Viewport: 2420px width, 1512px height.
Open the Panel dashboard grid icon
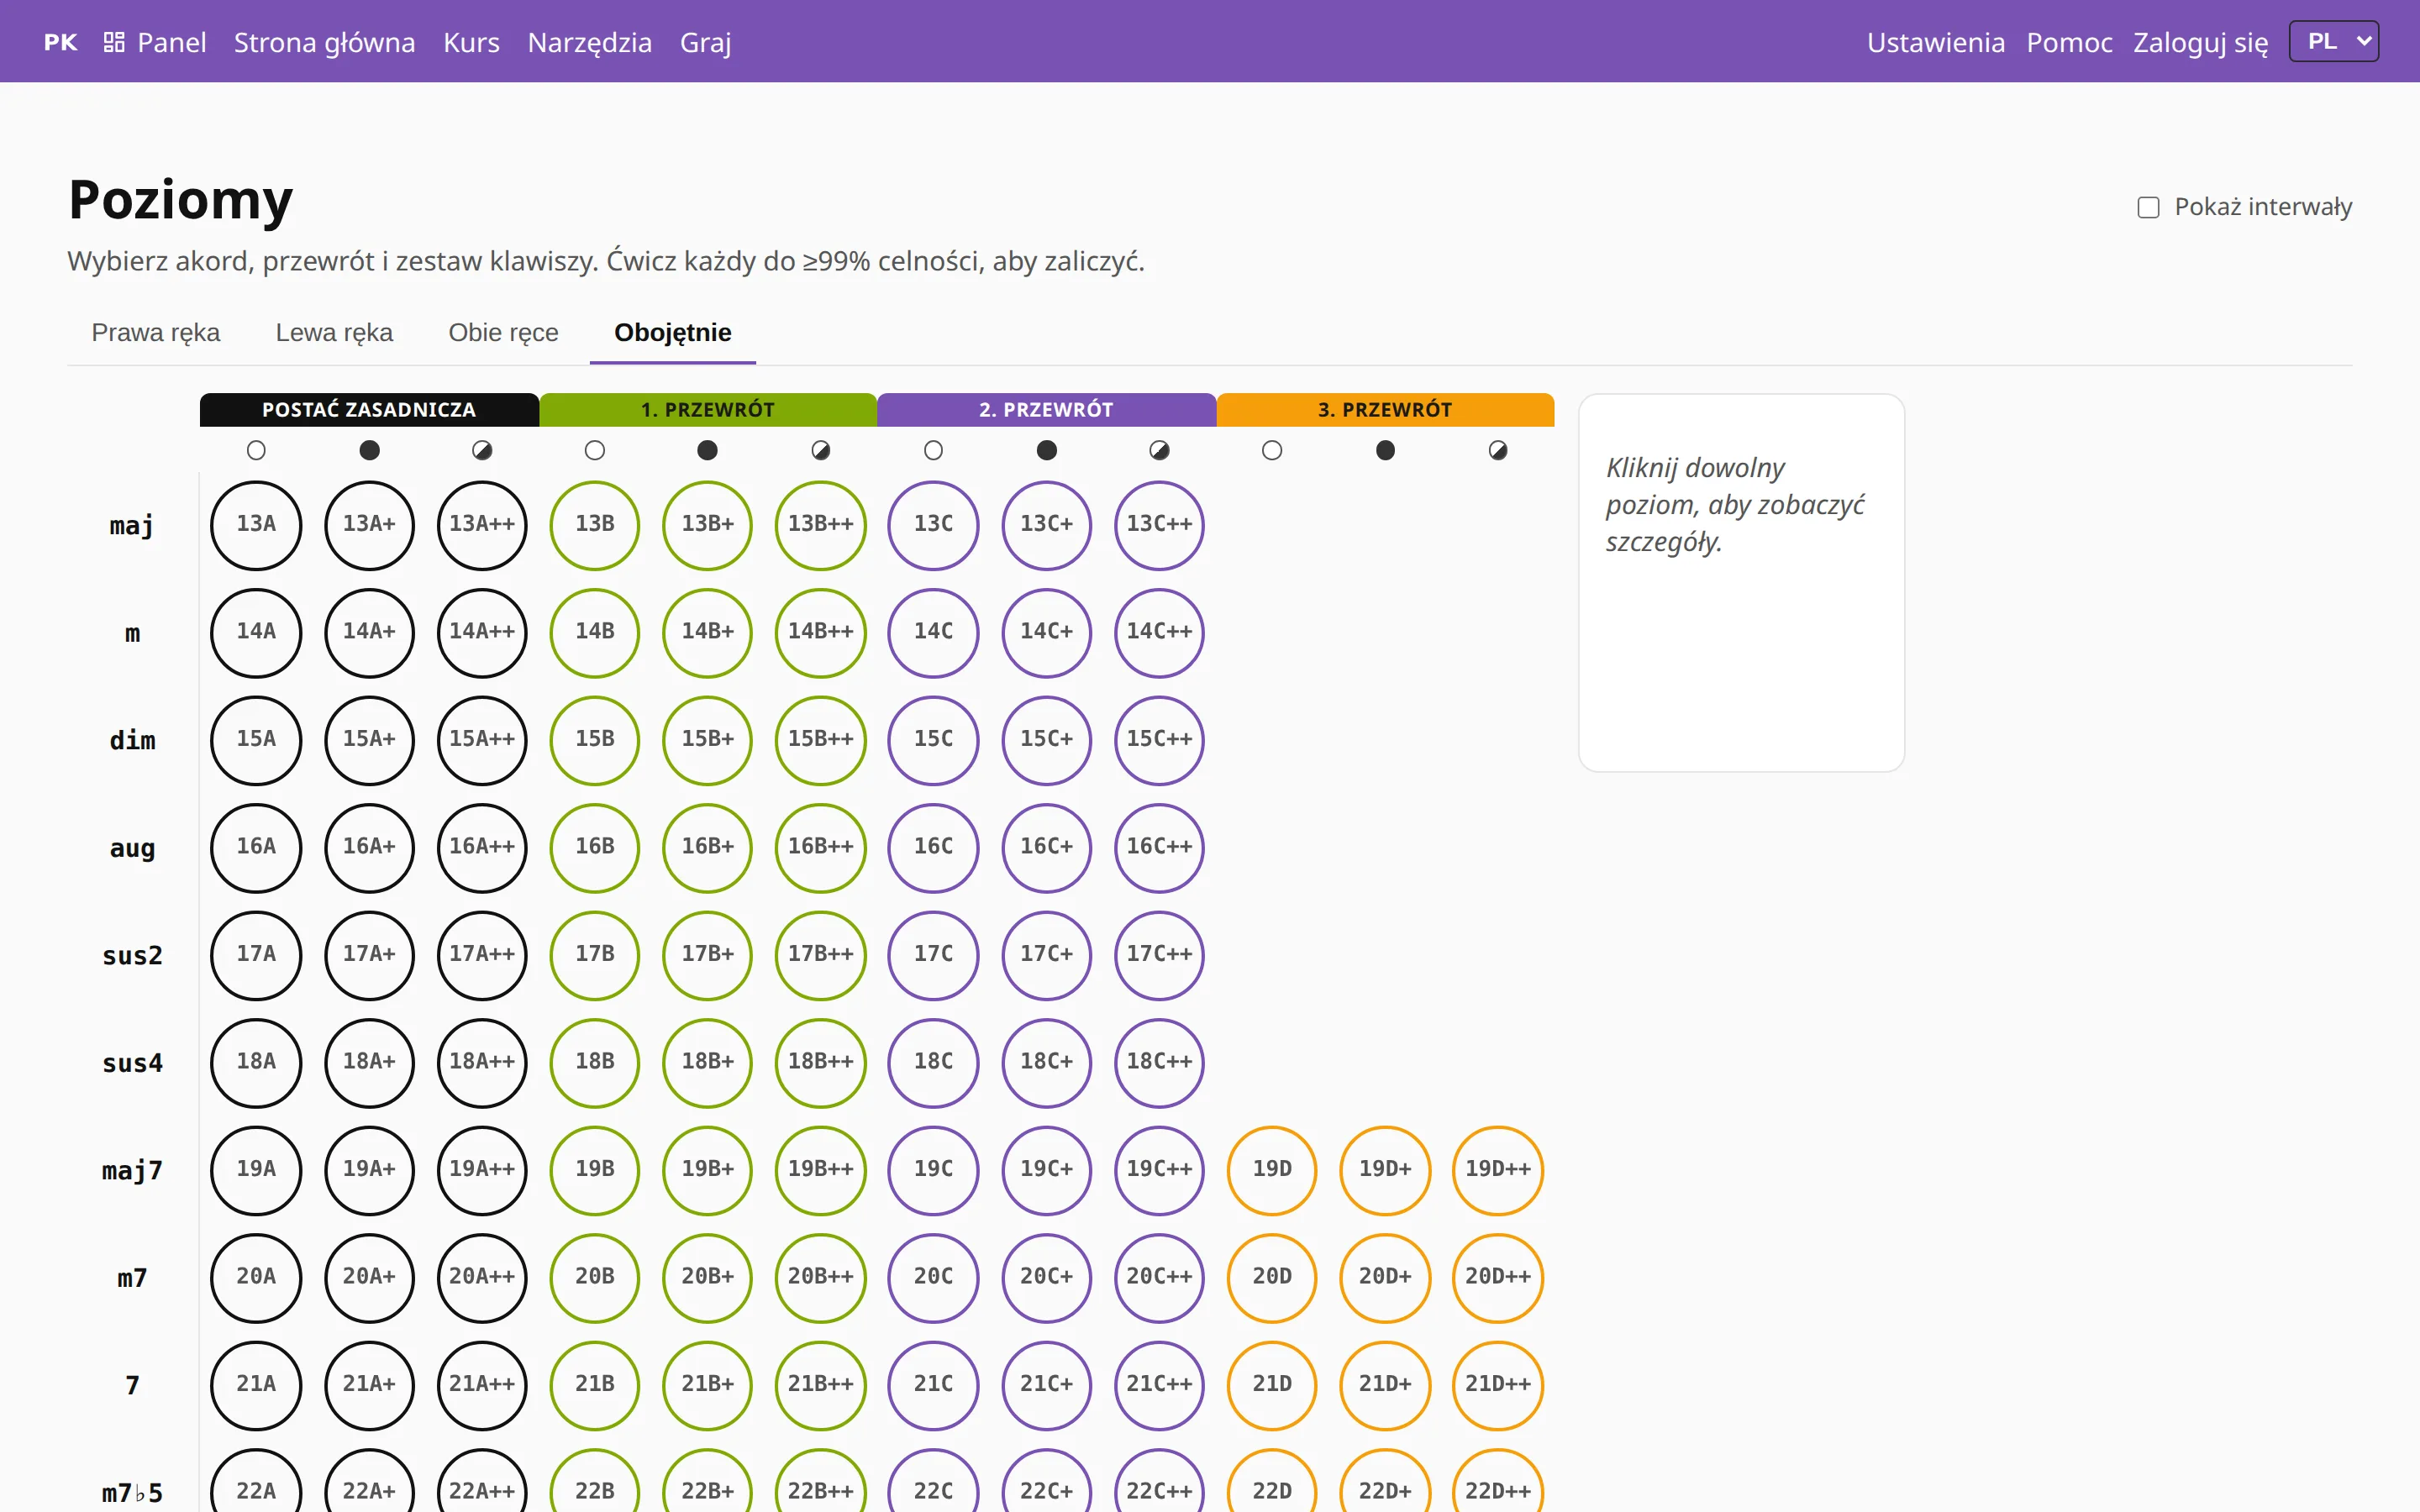point(114,42)
